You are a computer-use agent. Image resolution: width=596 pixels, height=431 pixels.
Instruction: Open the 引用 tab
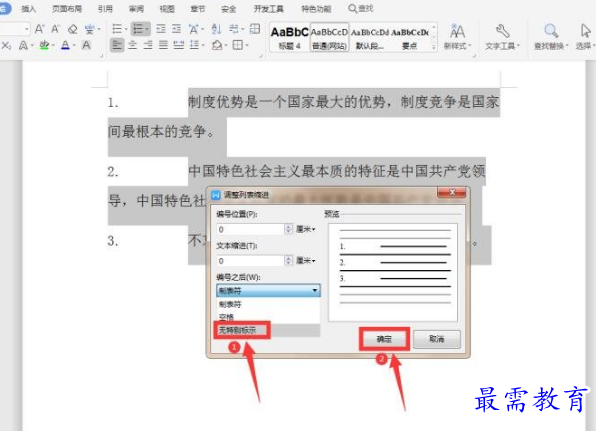pos(105,9)
